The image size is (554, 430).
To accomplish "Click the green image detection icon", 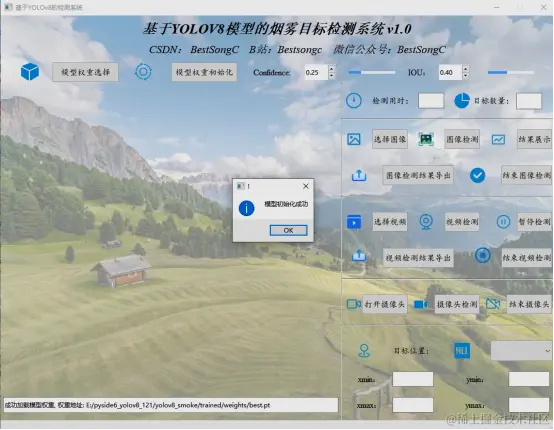I will coord(426,139).
